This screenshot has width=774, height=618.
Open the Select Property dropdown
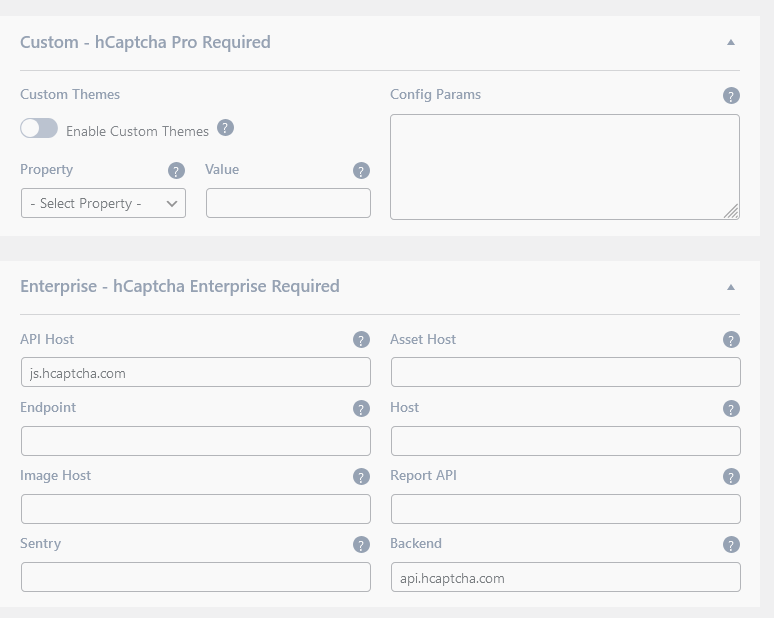tap(103, 203)
